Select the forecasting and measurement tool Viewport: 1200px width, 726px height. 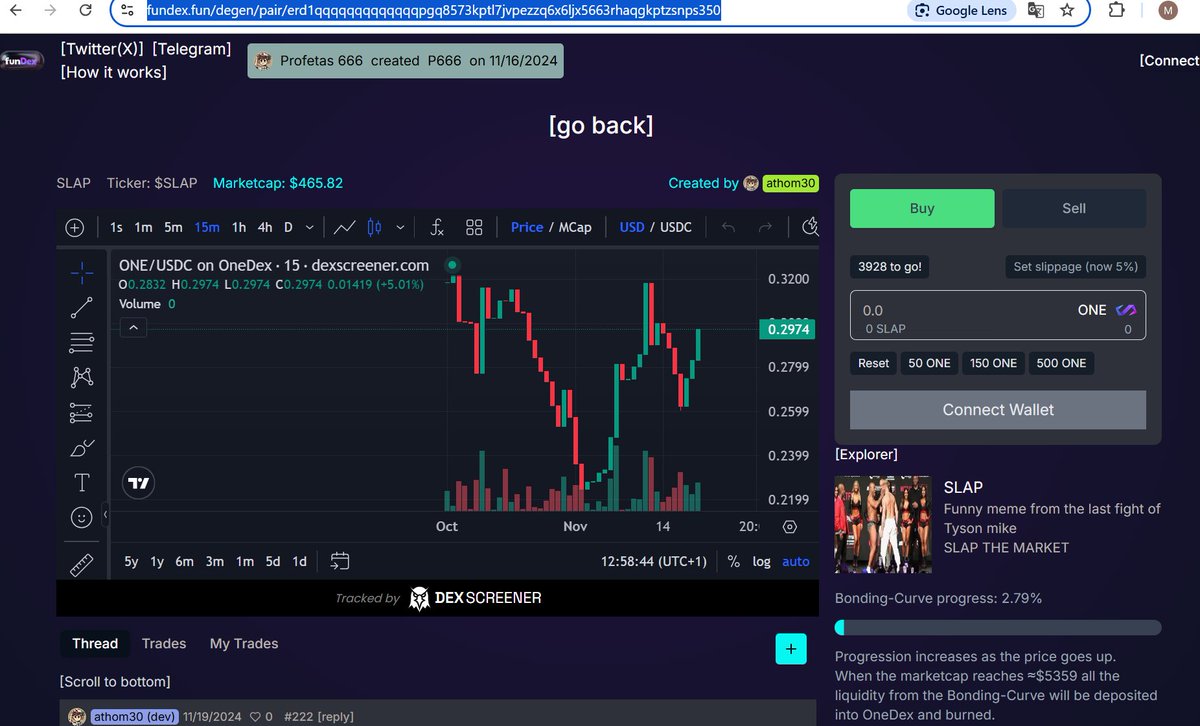pos(82,412)
